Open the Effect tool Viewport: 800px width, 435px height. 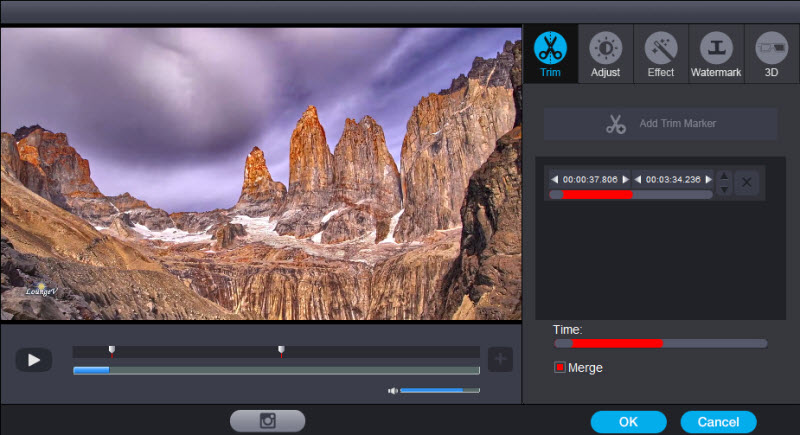660,54
